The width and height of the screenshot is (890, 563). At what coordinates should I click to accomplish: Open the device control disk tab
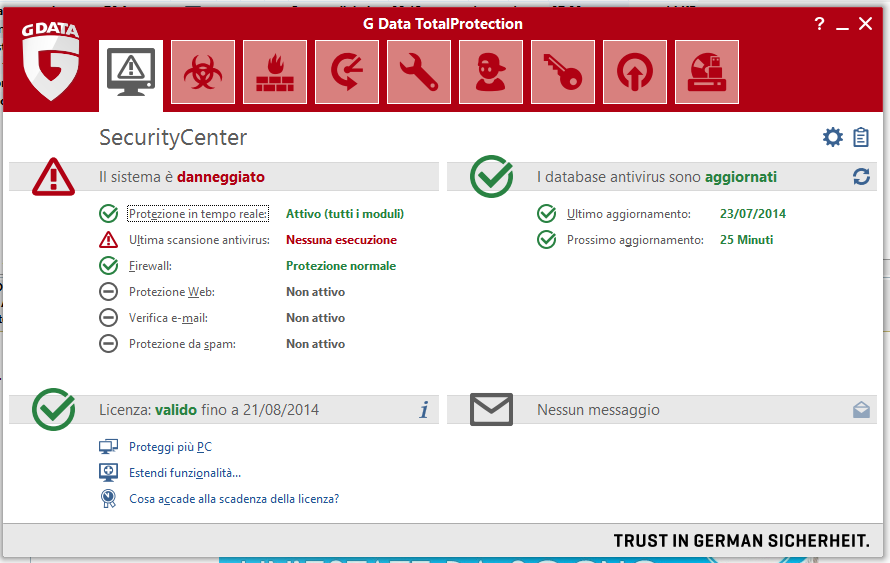coord(707,72)
